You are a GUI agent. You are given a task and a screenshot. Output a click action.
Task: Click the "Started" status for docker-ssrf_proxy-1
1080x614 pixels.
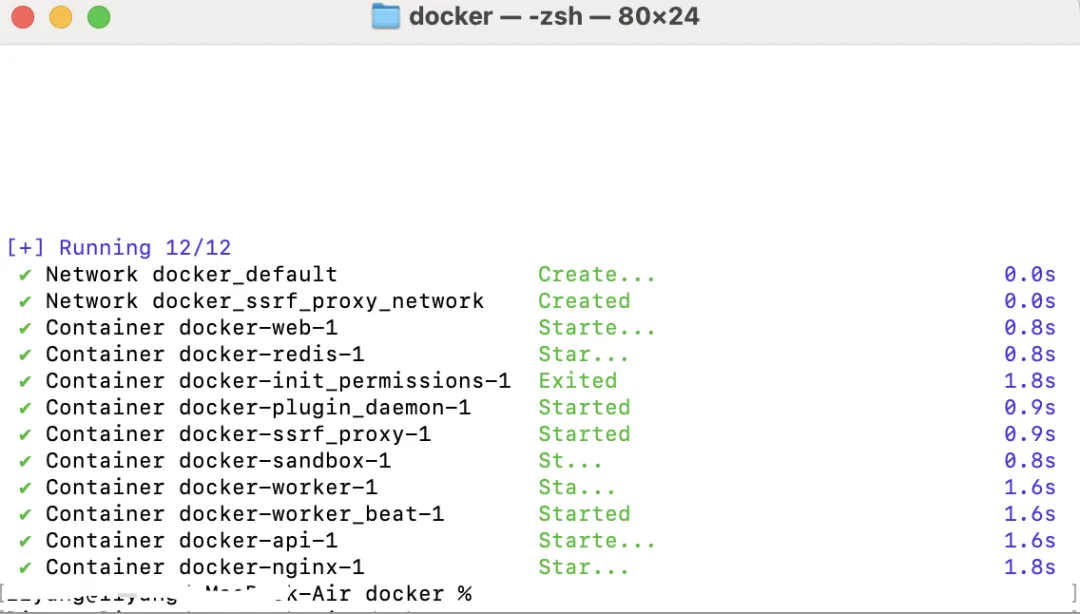coord(584,434)
